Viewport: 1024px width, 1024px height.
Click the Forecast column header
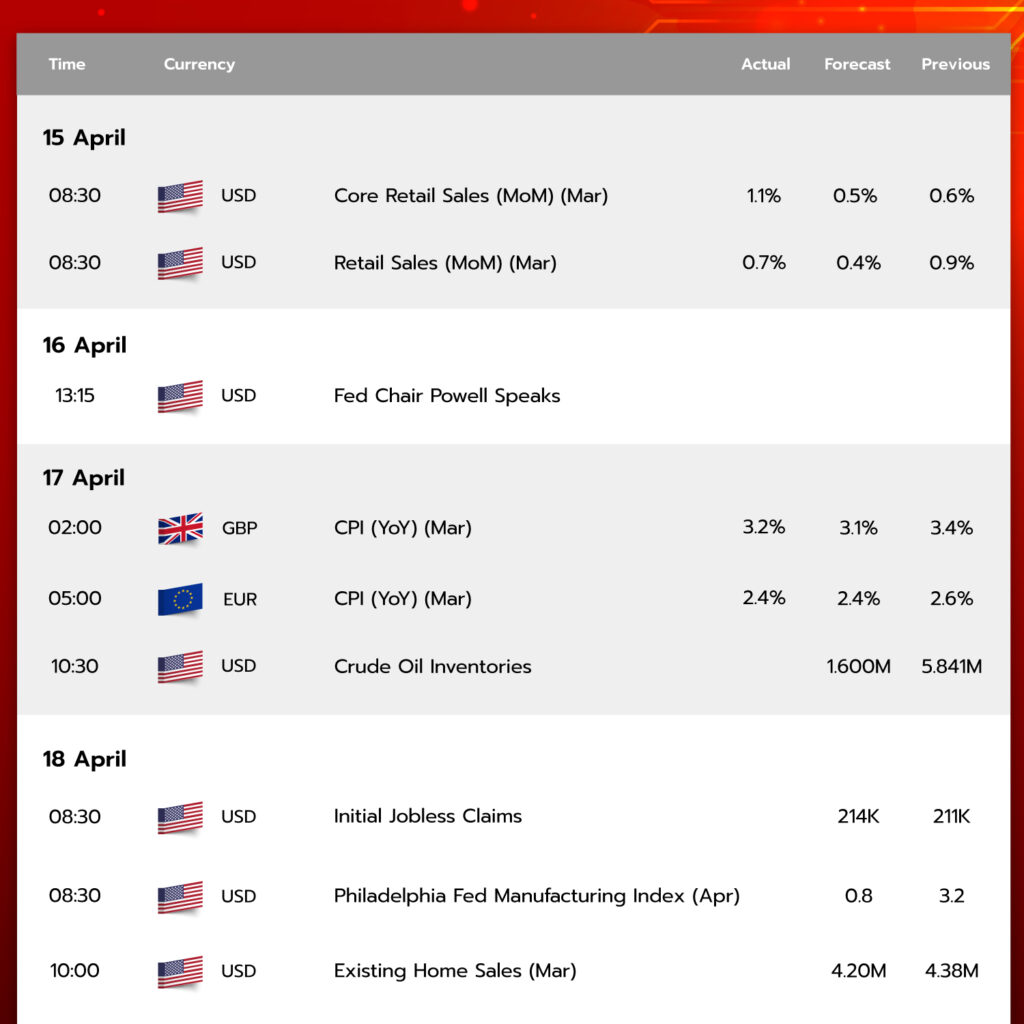point(857,64)
